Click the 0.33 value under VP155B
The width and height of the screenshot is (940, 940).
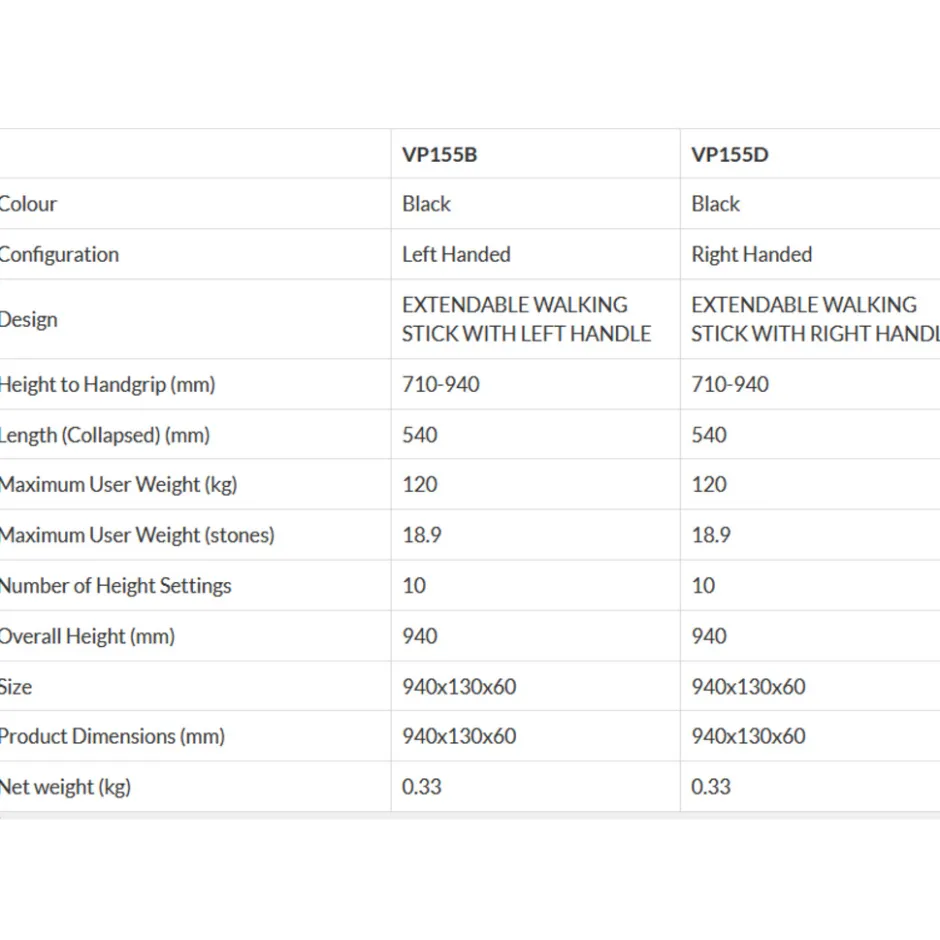coord(421,787)
